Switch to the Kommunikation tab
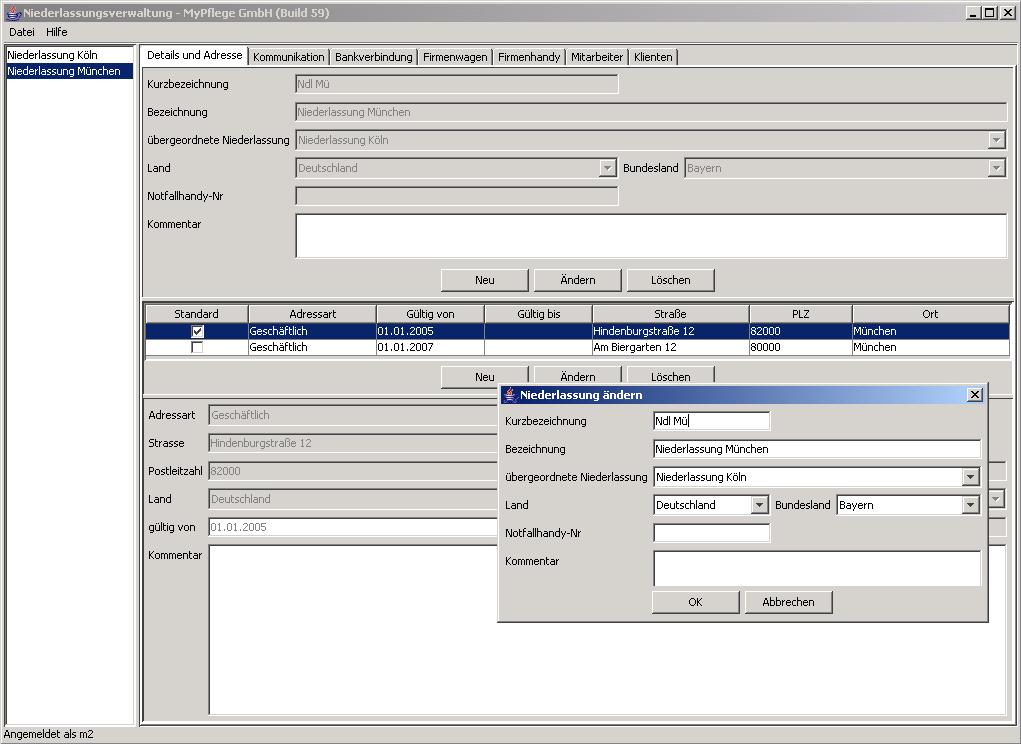 click(x=288, y=57)
